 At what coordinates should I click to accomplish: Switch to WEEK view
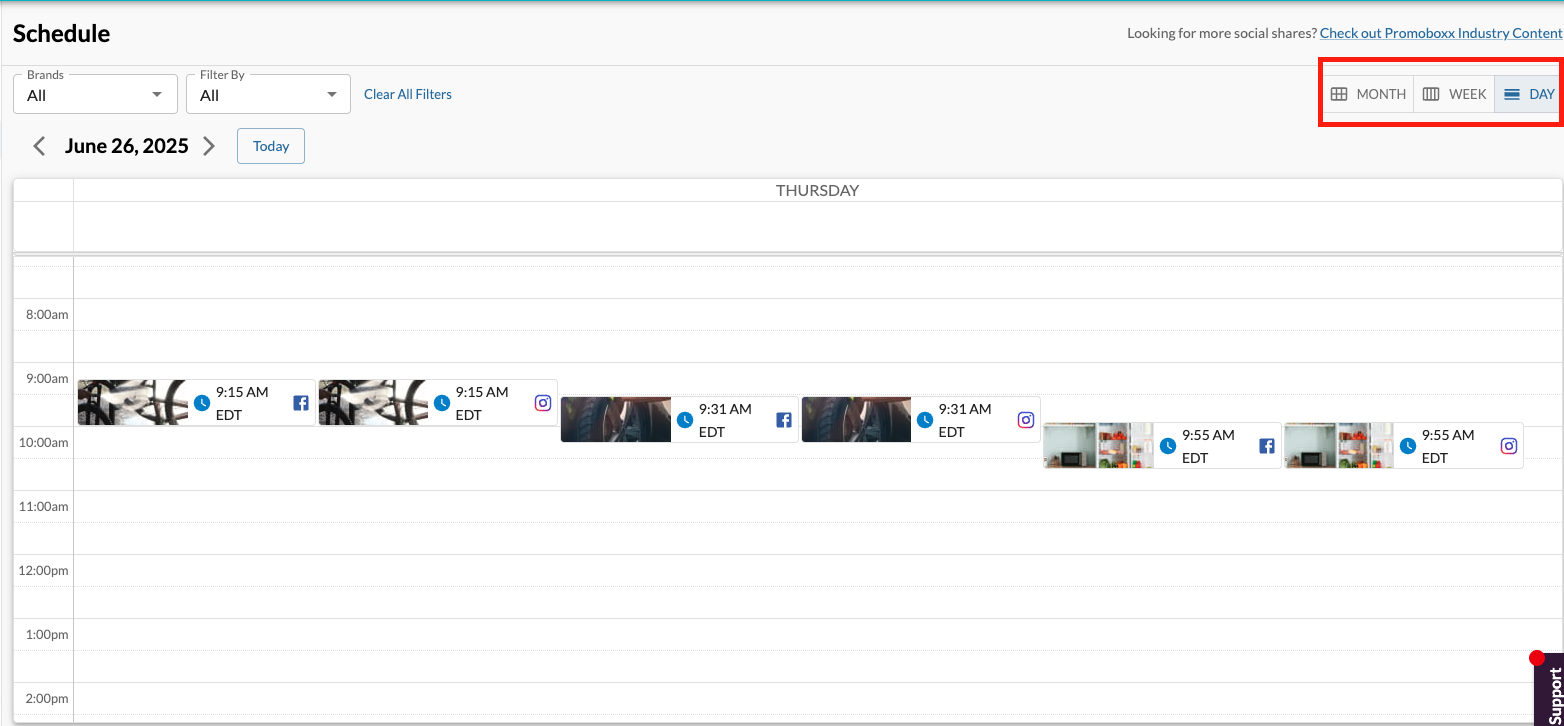[x=1454, y=94]
